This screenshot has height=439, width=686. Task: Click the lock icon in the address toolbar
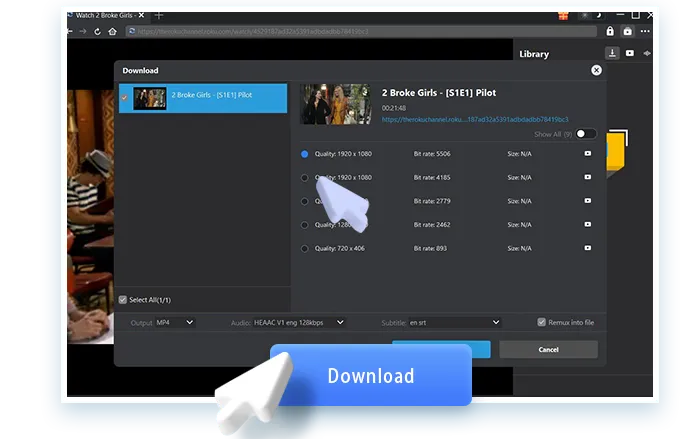point(610,31)
